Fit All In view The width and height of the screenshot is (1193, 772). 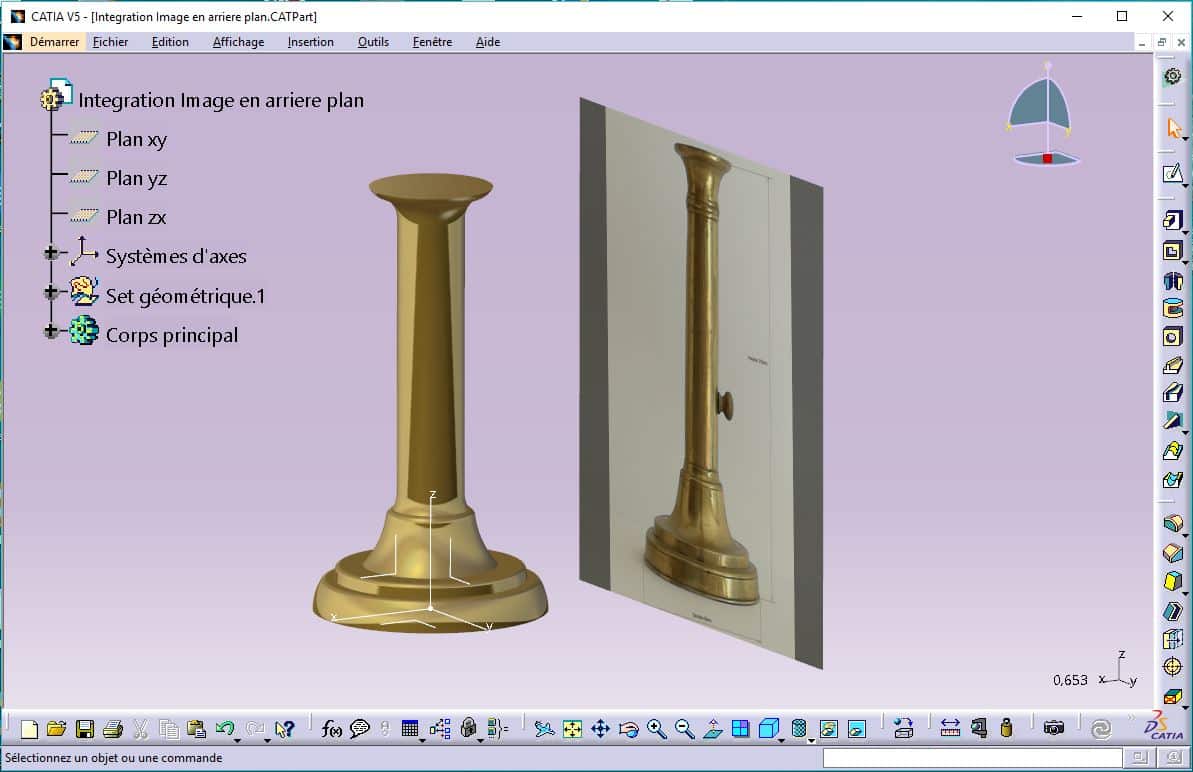click(572, 729)
